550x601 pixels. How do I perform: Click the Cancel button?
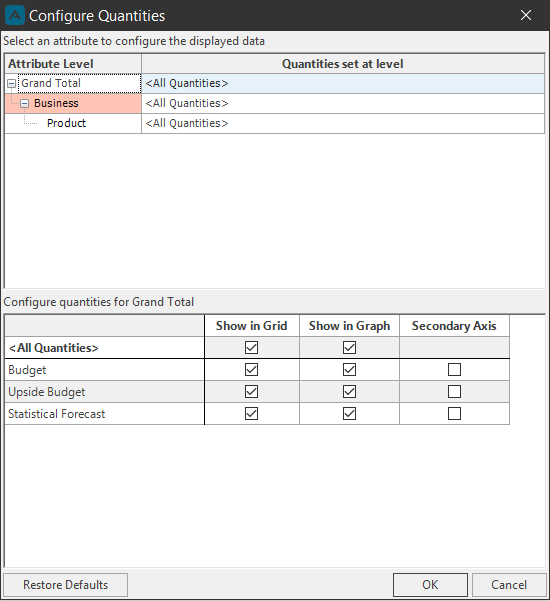509,585
